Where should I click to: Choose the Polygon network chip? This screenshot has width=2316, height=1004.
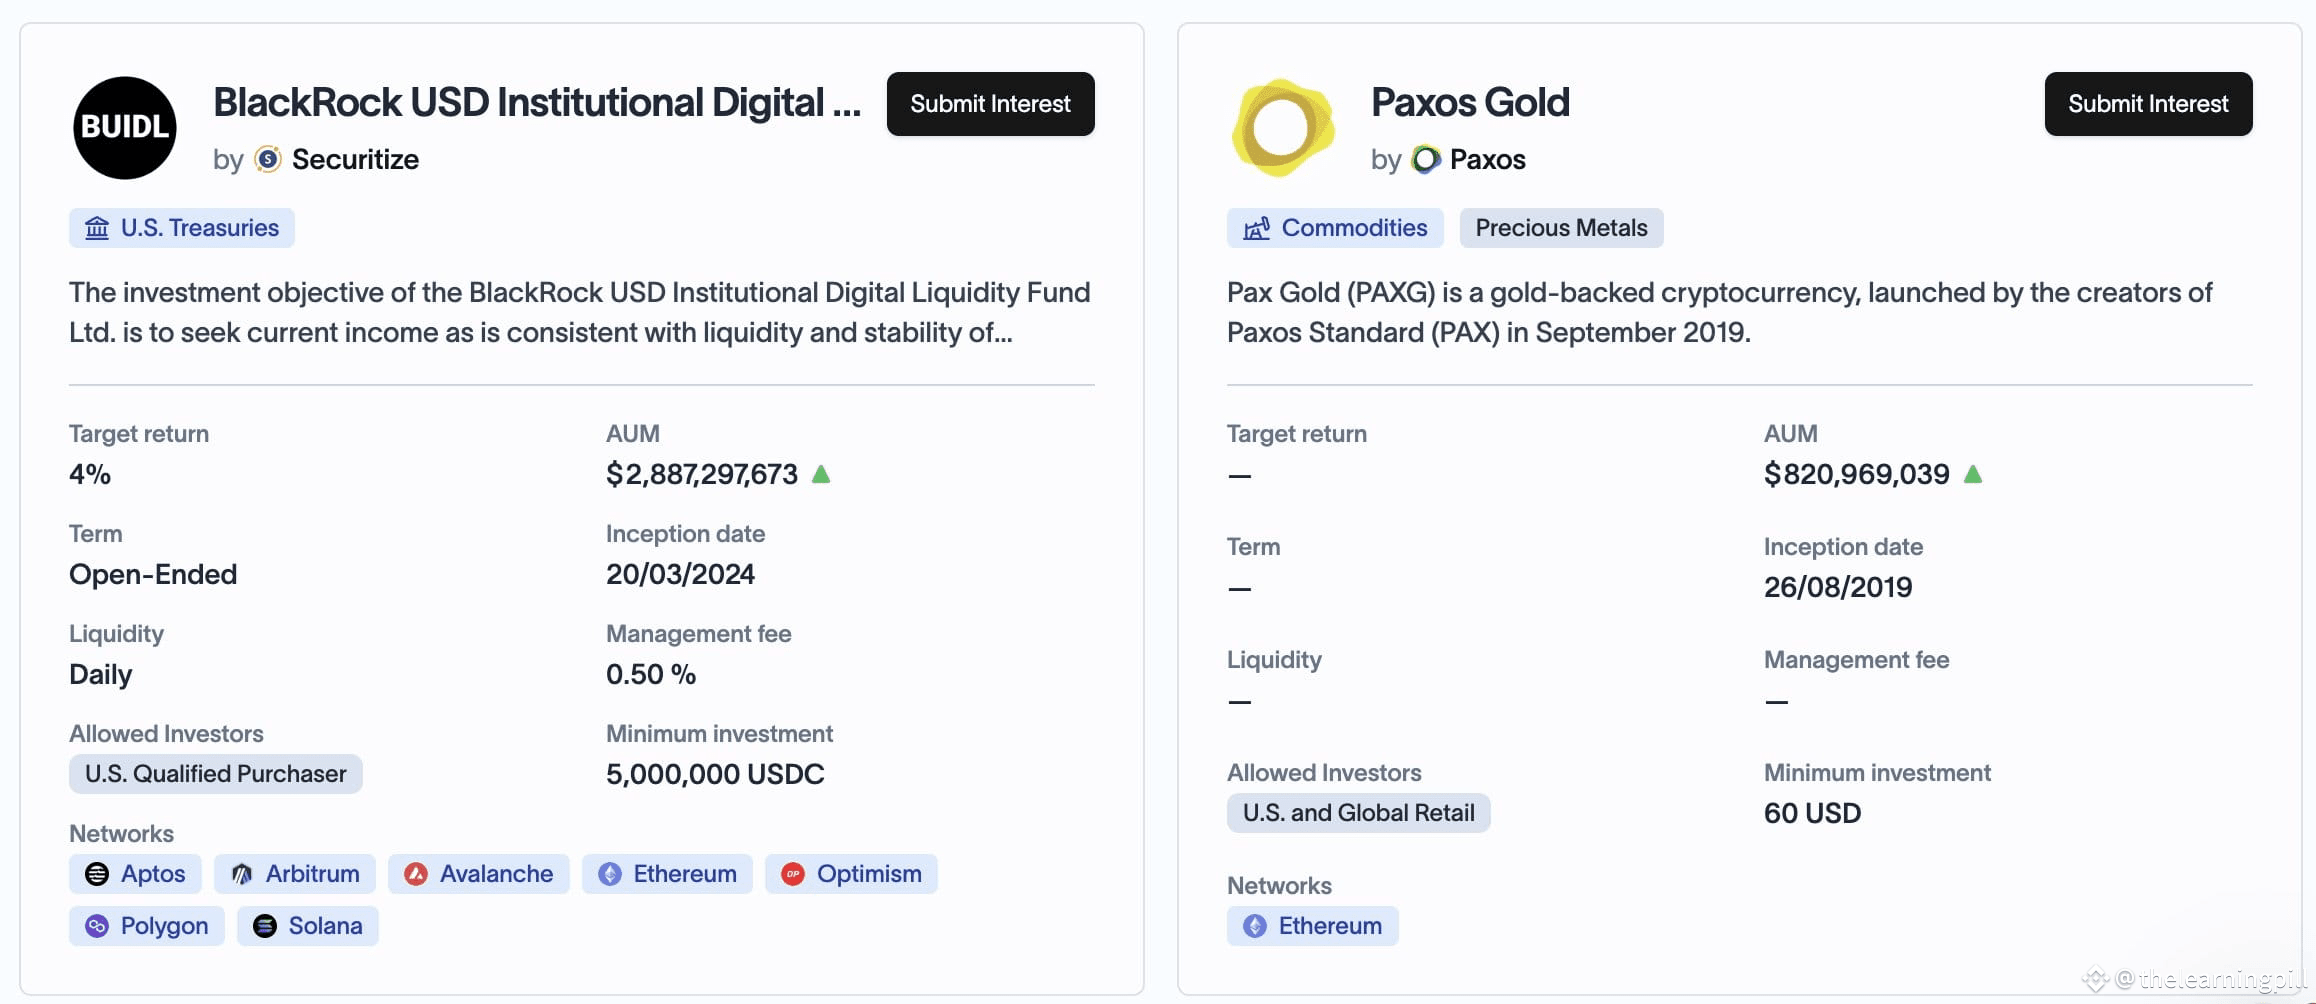(147, 926)
